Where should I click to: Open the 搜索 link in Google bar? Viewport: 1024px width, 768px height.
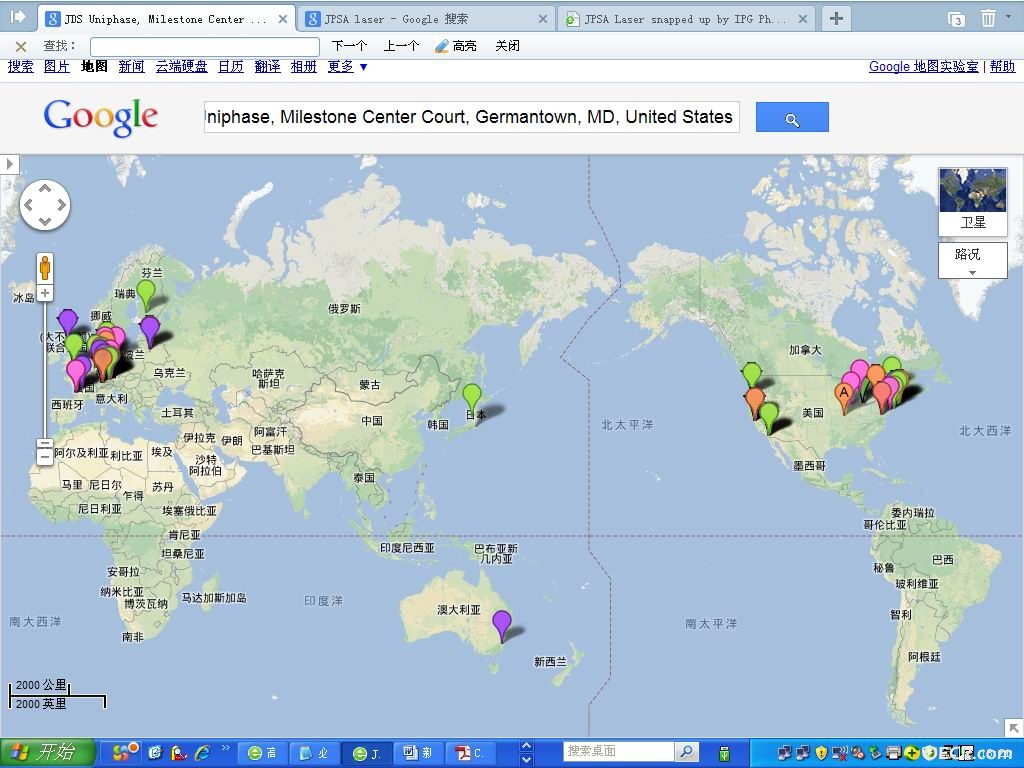[x=21, y=67]
